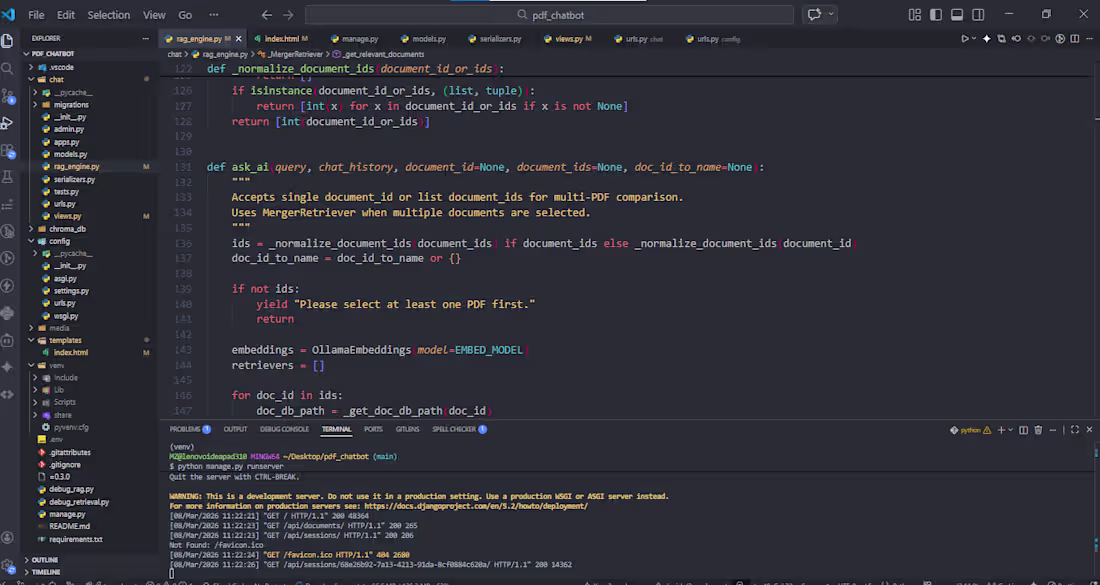Open the View menu
This screenshot has width=1100, height=585.
coord(154,15)
